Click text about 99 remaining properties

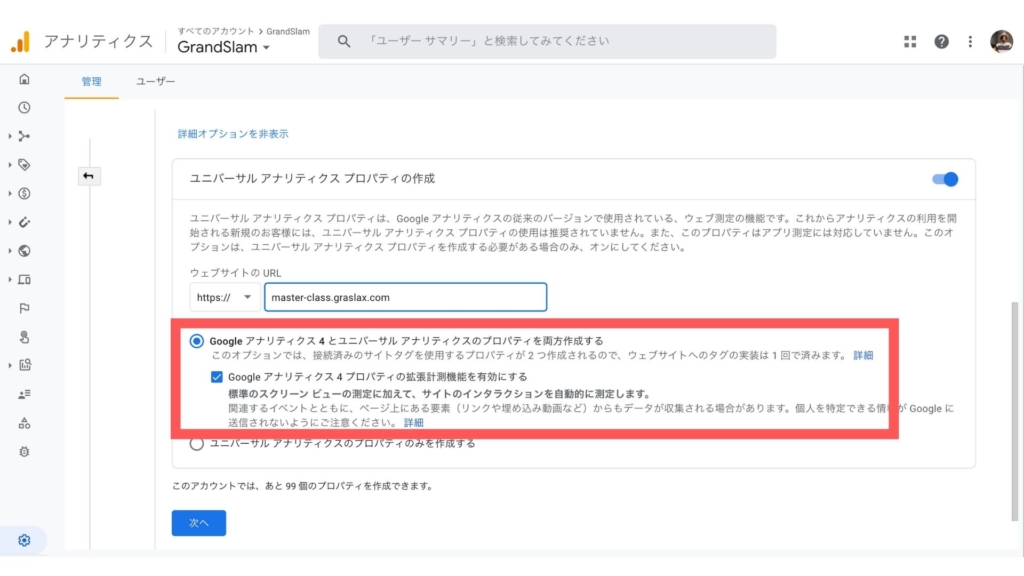(303, 486)
